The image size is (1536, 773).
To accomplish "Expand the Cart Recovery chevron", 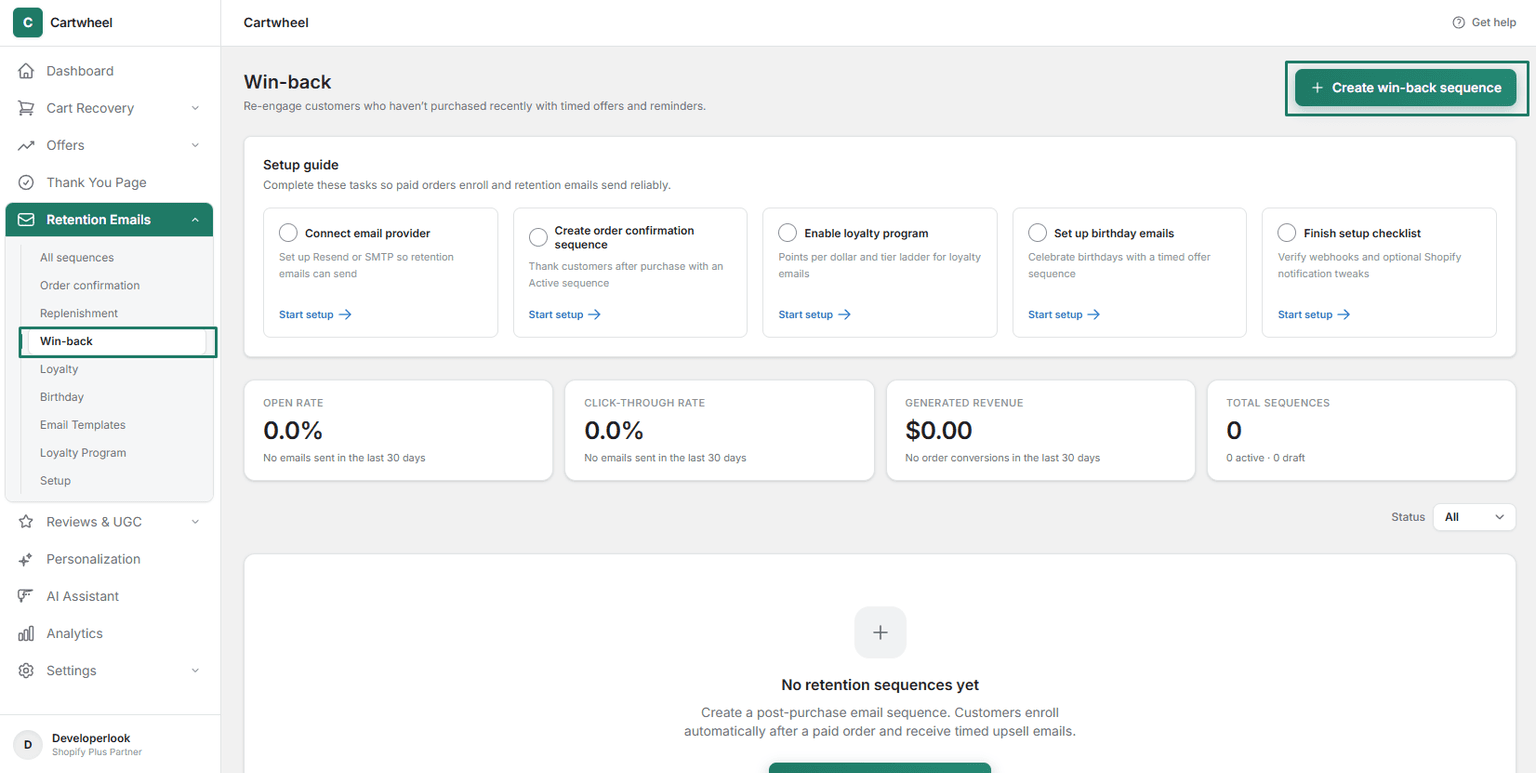I will (x=195, y=108).
